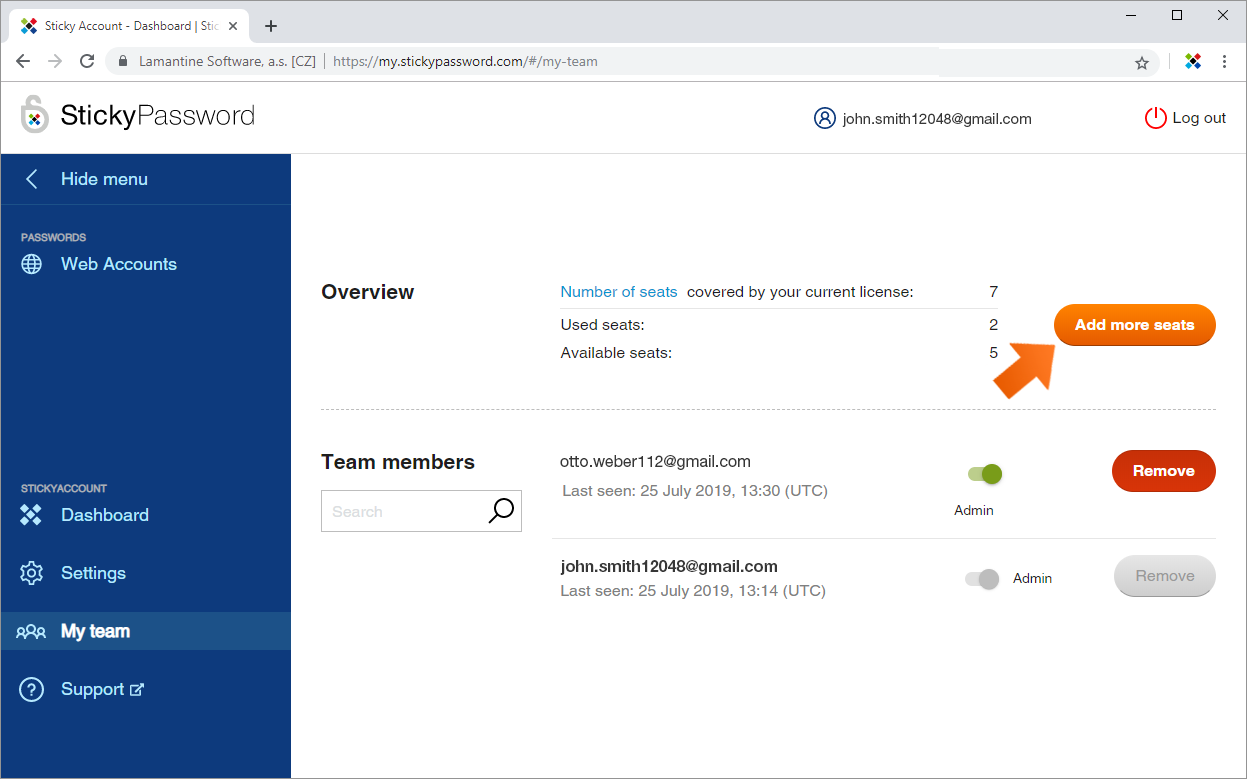Click the Support question mark icon
Viewport: 1247px width, 779px height.
[32, 689]
